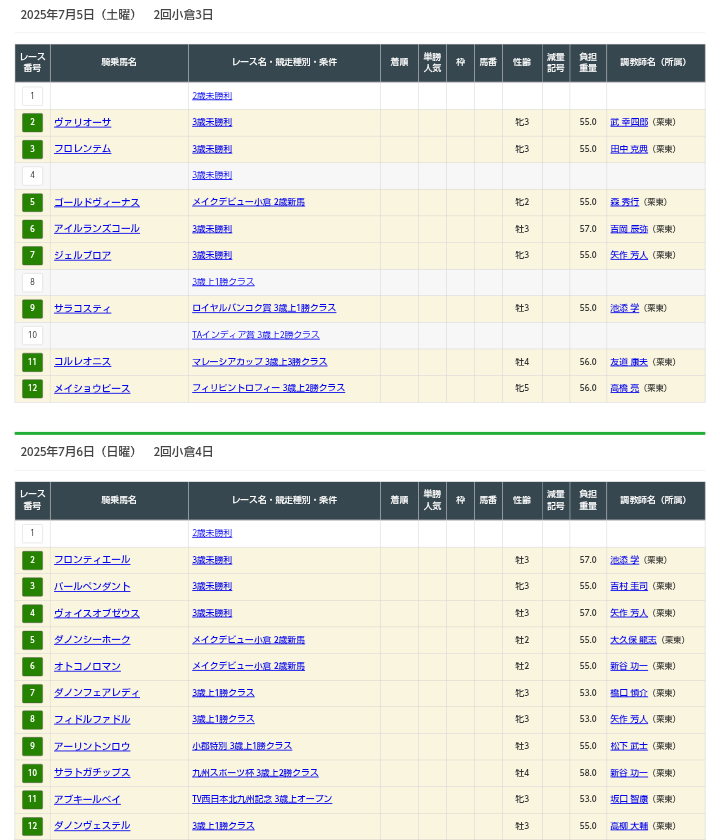Open the マレーシアカップ 3歳上3勝クラス race link
The height and width of the screenshot is (840, 720).
click(259, 362)
